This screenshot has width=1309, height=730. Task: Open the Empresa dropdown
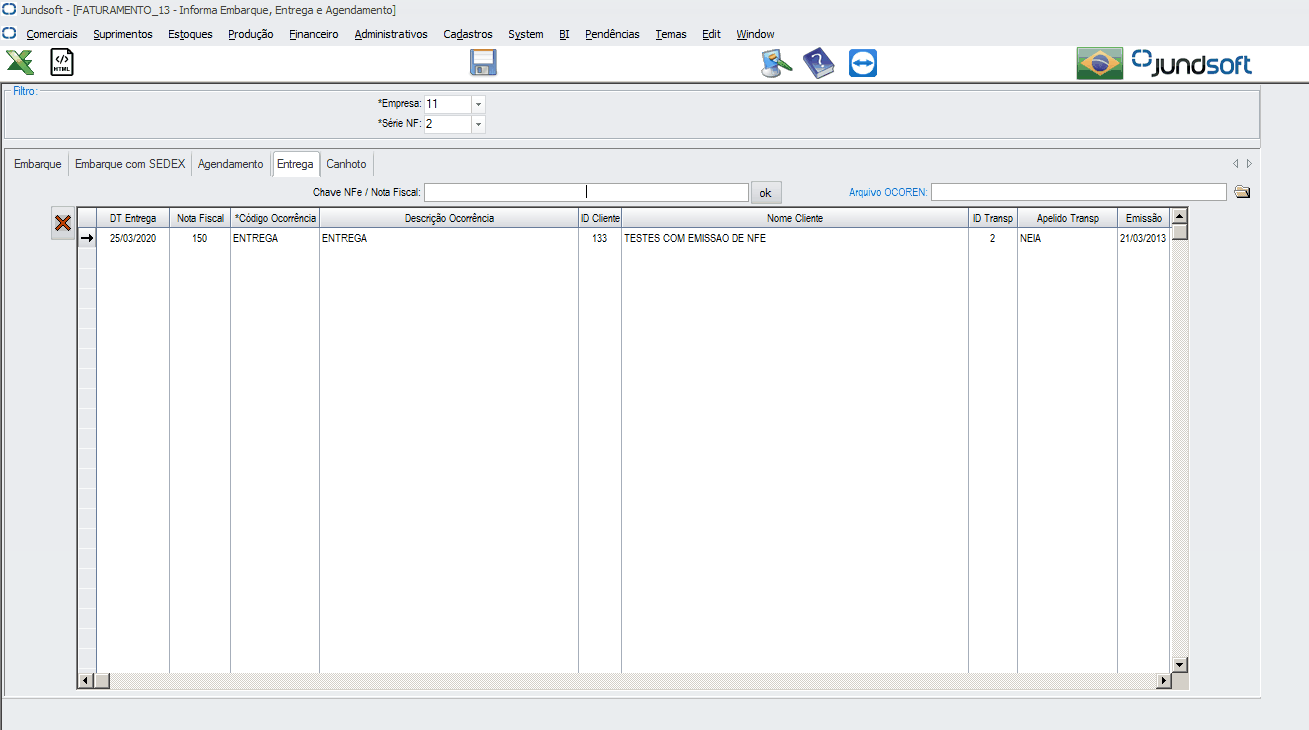[x=478, y=104]
